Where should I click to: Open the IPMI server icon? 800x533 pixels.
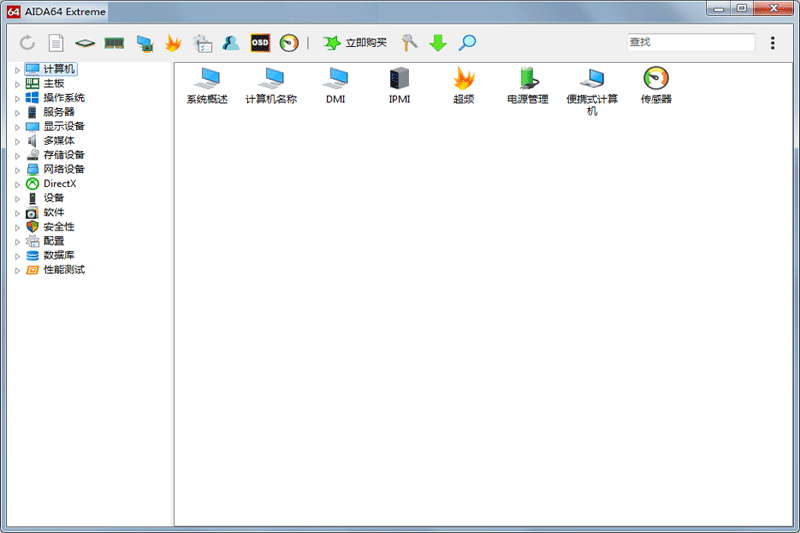(400, 79)
